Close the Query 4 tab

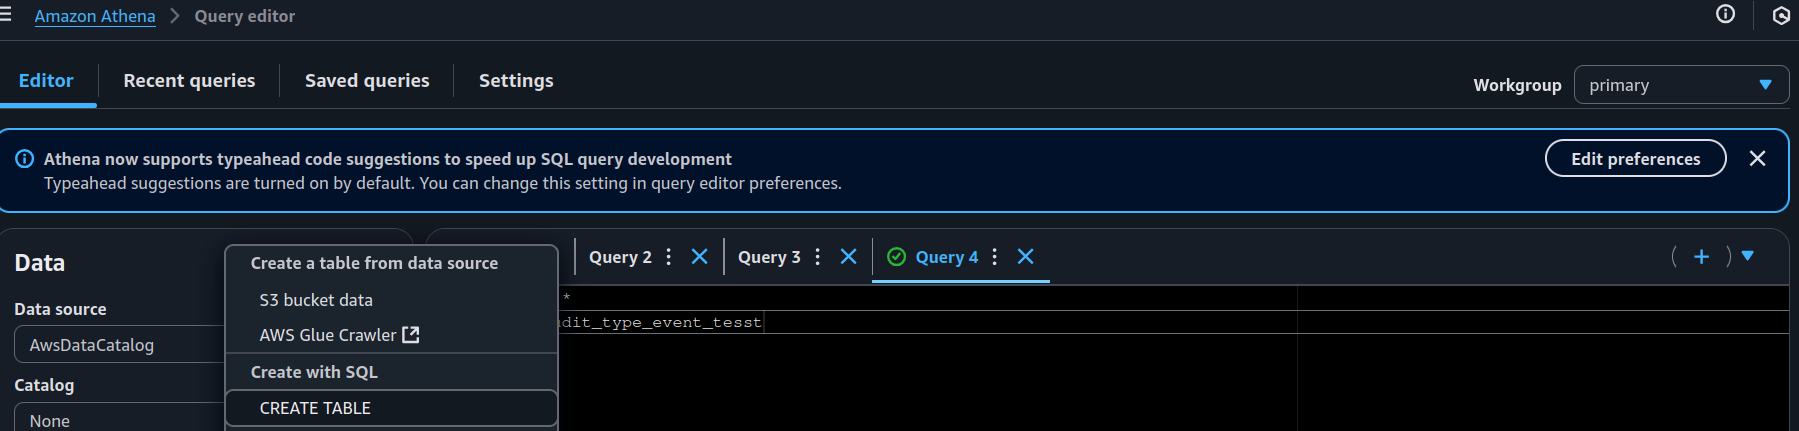pos(1026,257)
